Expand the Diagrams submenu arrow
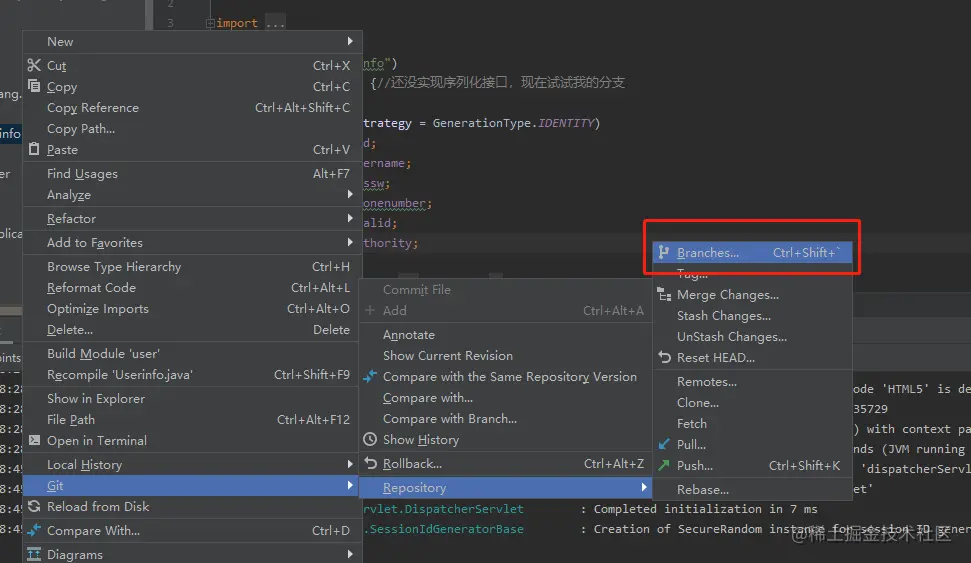The width and height of the screenshot is (971, 563). [x=350, y=554]
